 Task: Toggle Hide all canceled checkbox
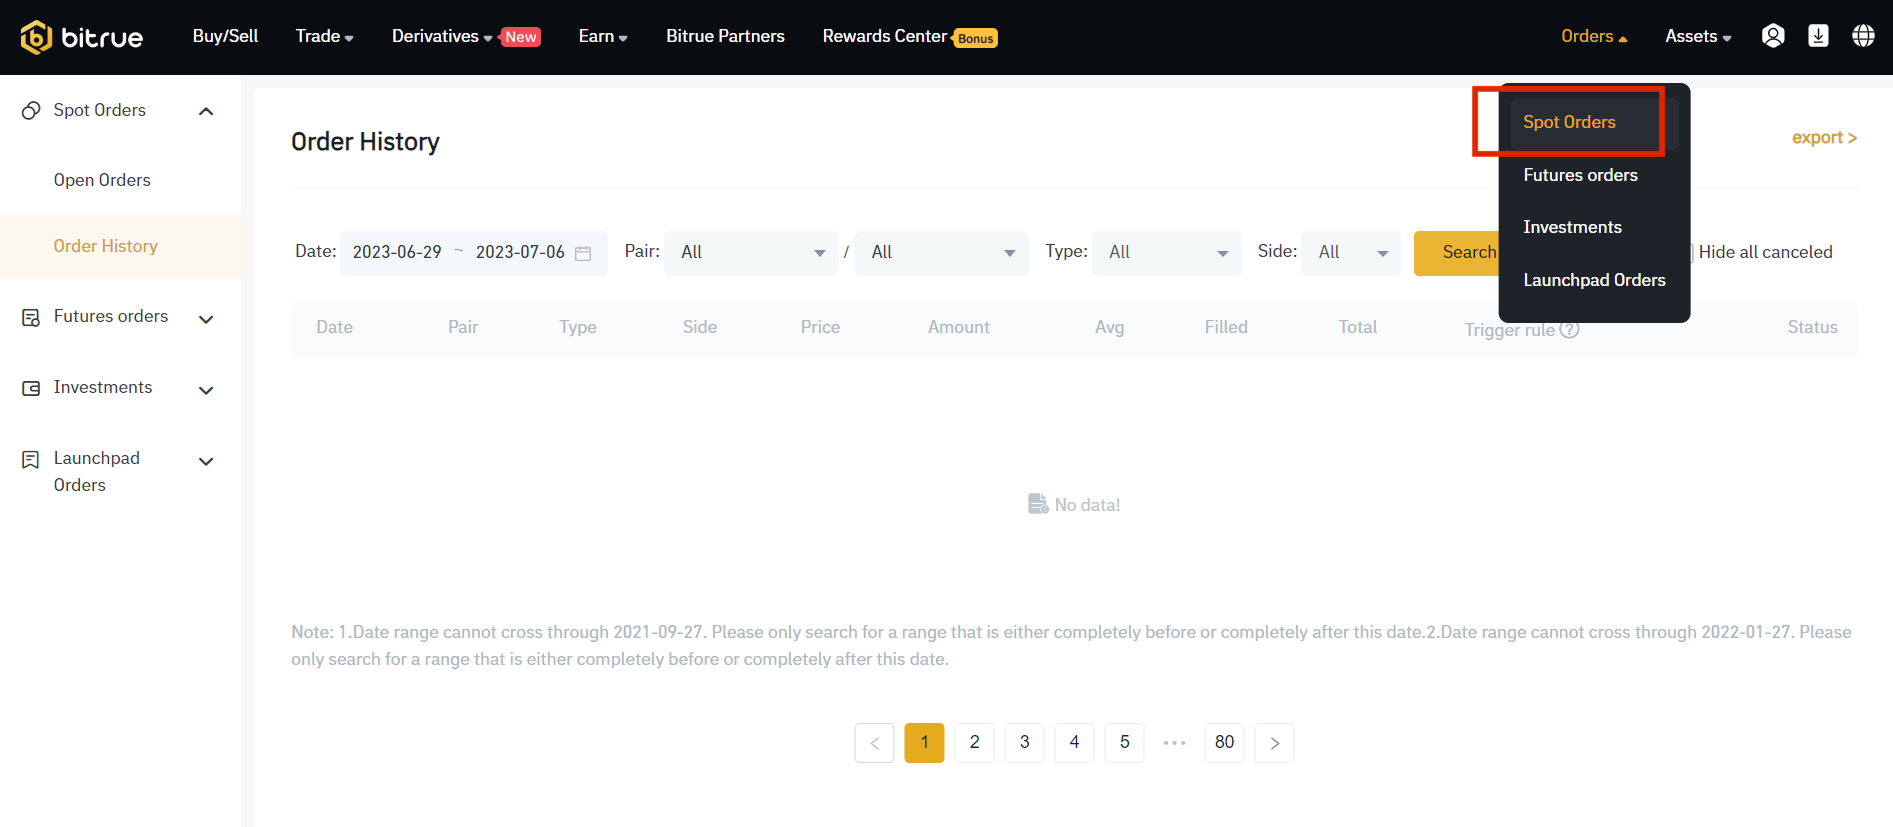pos(1689,253)
